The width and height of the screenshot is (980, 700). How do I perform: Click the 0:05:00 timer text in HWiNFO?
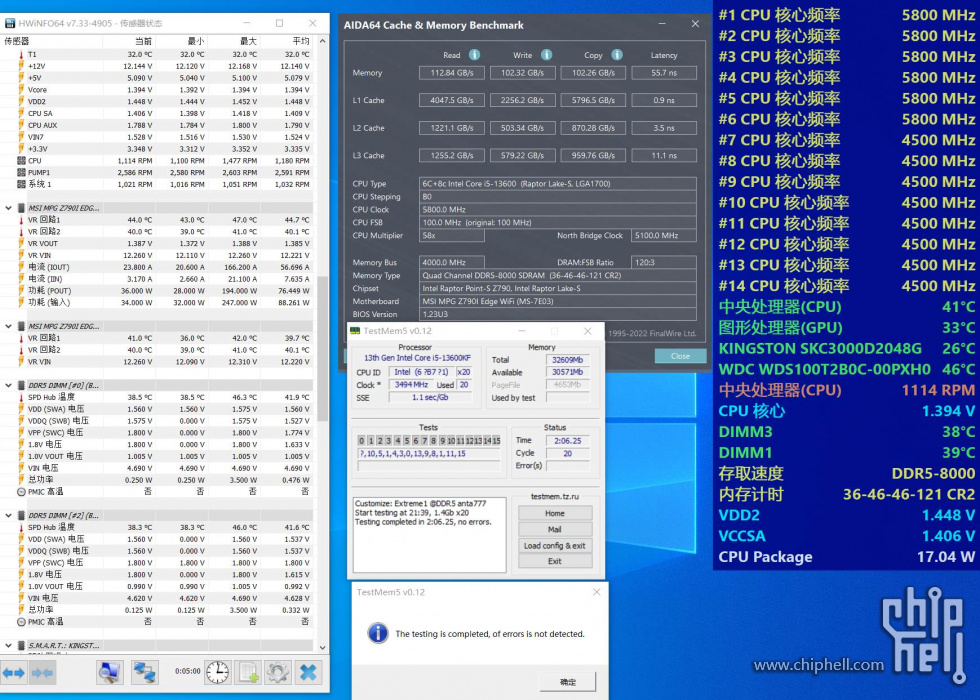(188, 671)
